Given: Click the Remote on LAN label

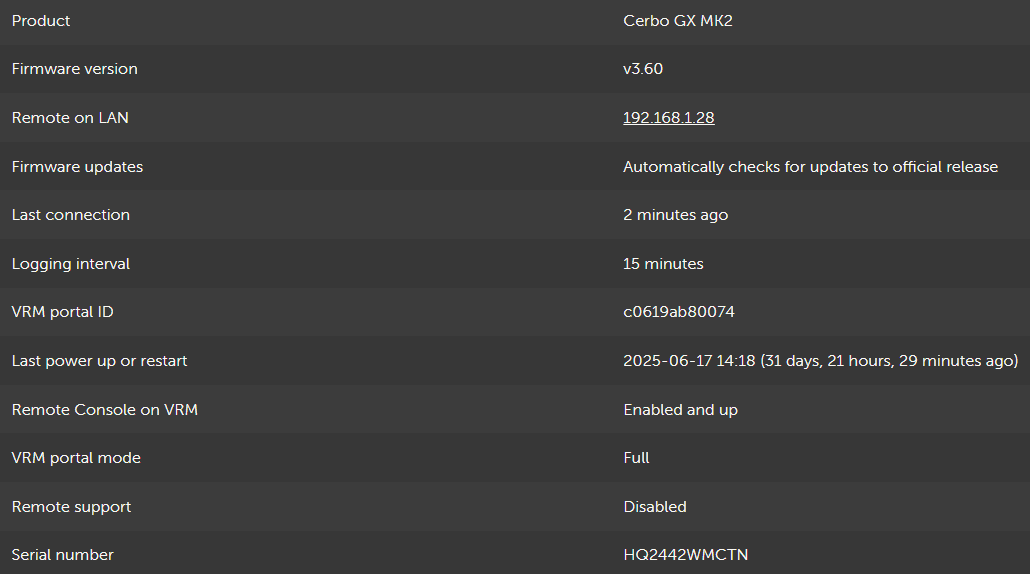Looking at the screenshot, I should [x=70, y=118].
